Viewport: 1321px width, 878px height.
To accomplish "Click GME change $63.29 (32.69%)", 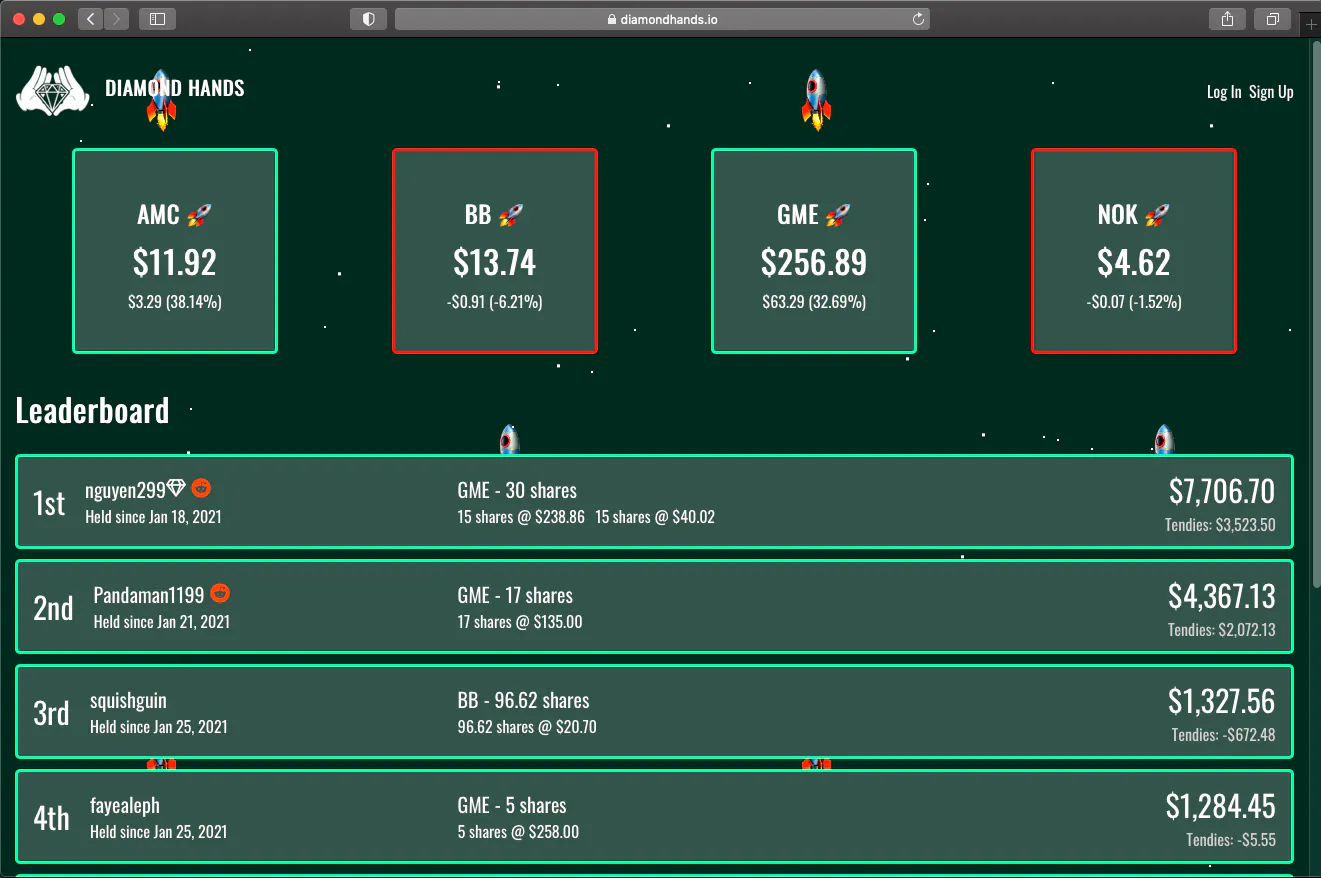I will coord(814,301).
